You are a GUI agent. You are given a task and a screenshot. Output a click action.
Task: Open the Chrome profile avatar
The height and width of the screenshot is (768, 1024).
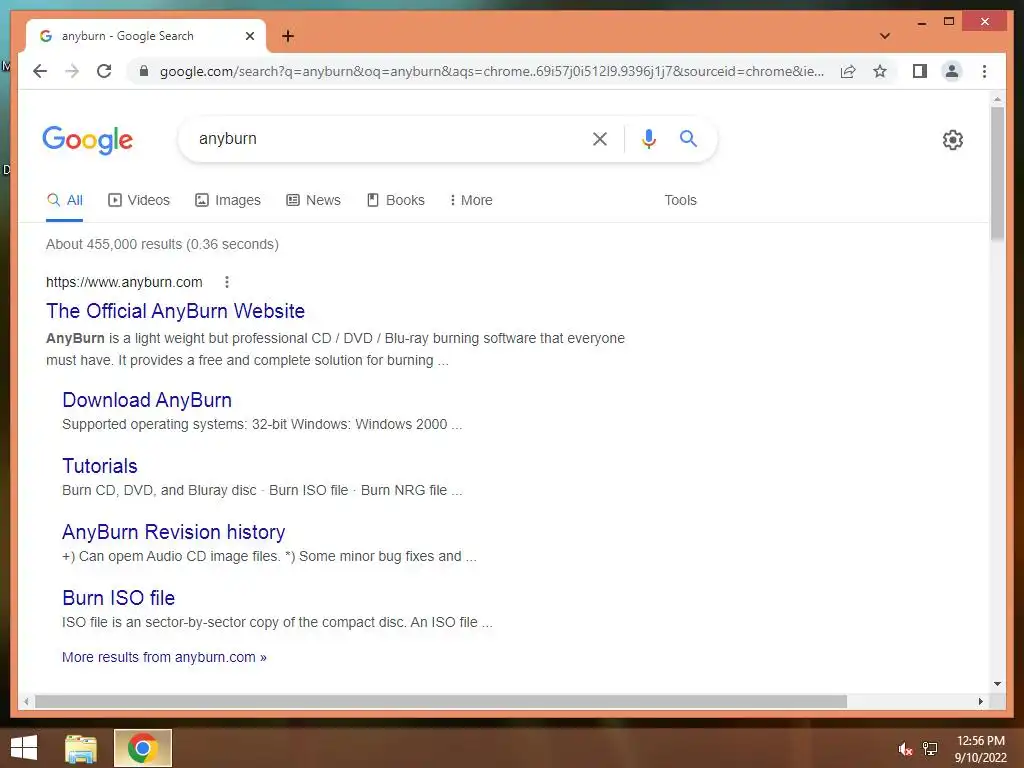coord(952,71)
